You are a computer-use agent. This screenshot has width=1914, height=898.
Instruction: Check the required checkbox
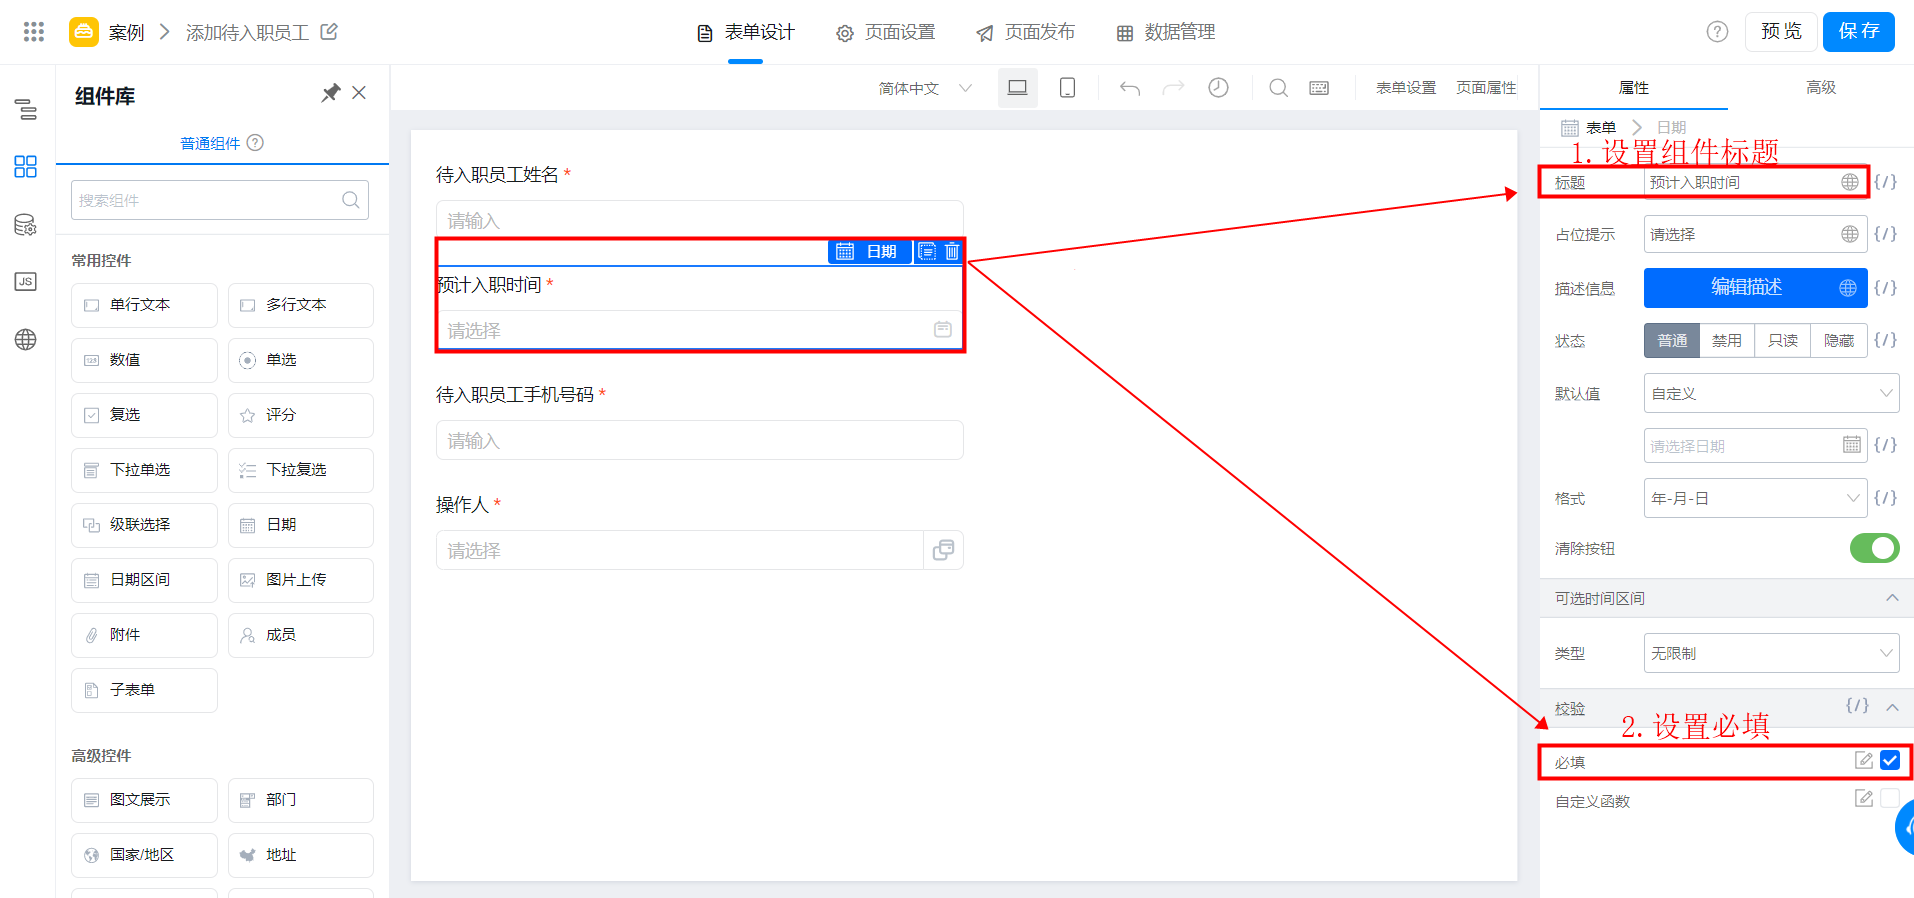[x=1890, y=760]
